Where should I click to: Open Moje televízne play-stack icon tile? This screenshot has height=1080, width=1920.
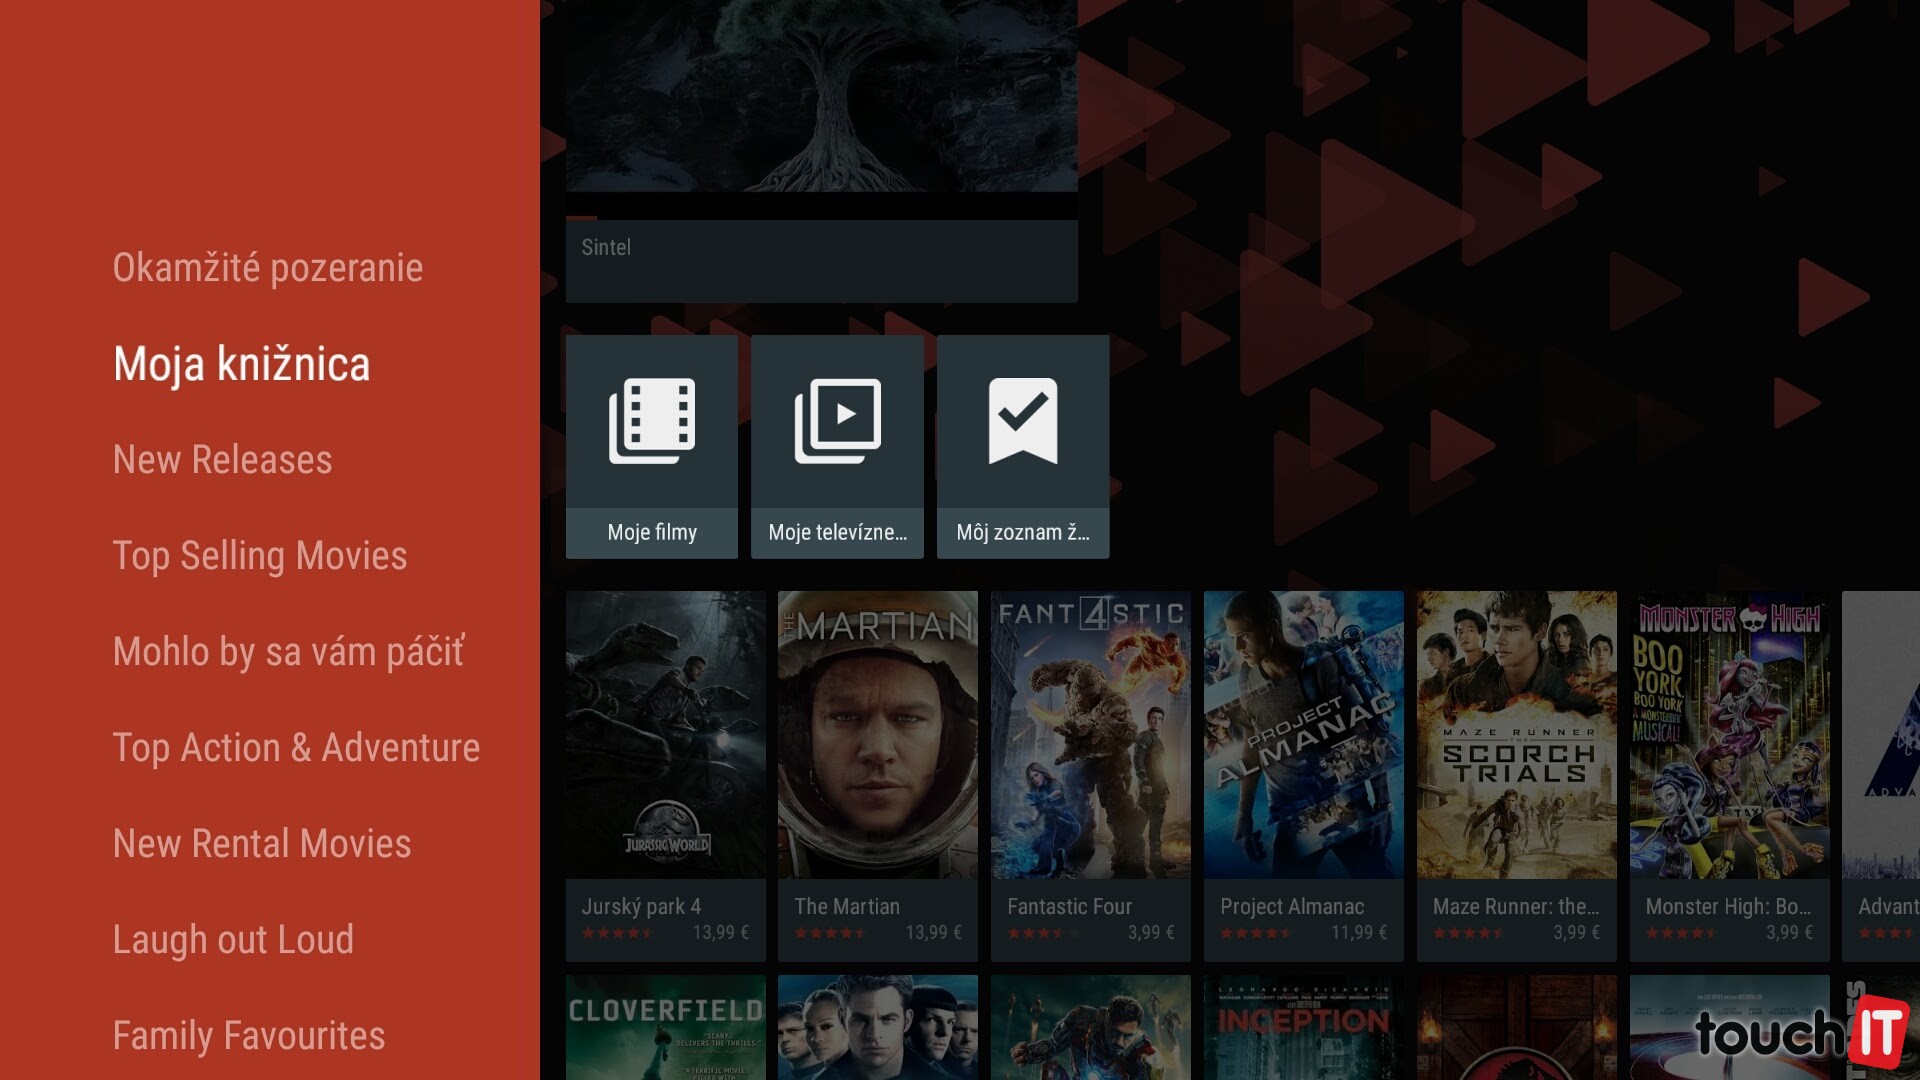[837, 421]
